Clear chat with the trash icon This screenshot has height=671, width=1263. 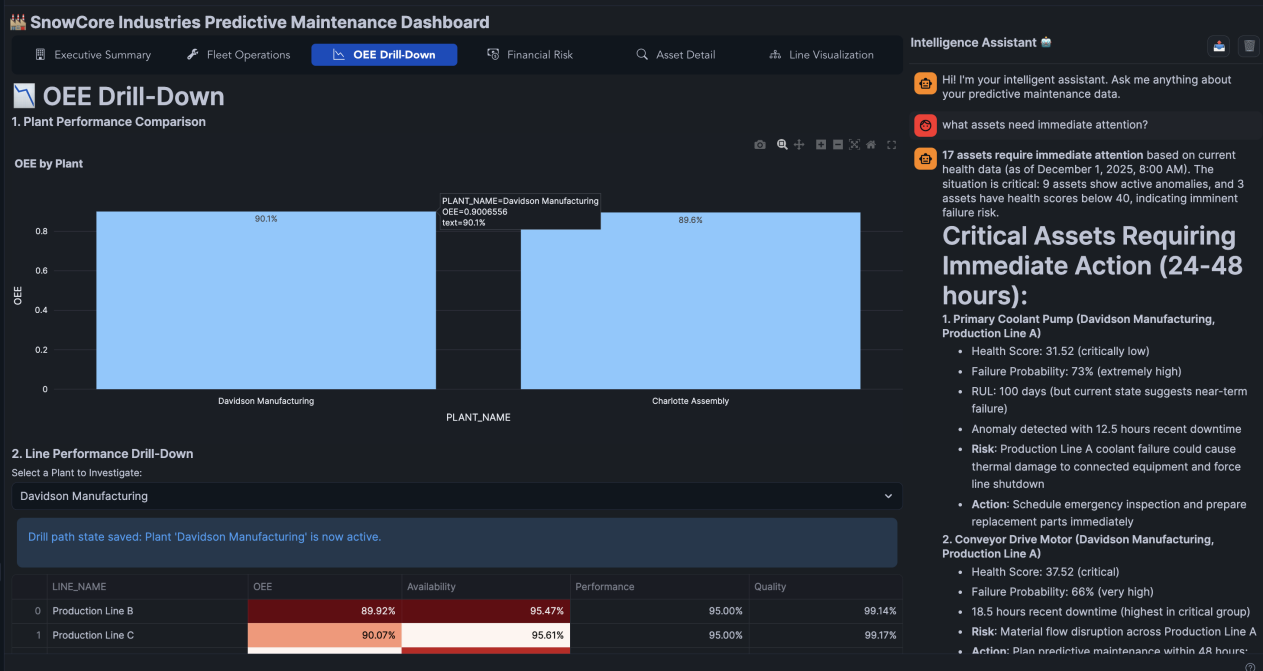click(x=1248, y=45)
